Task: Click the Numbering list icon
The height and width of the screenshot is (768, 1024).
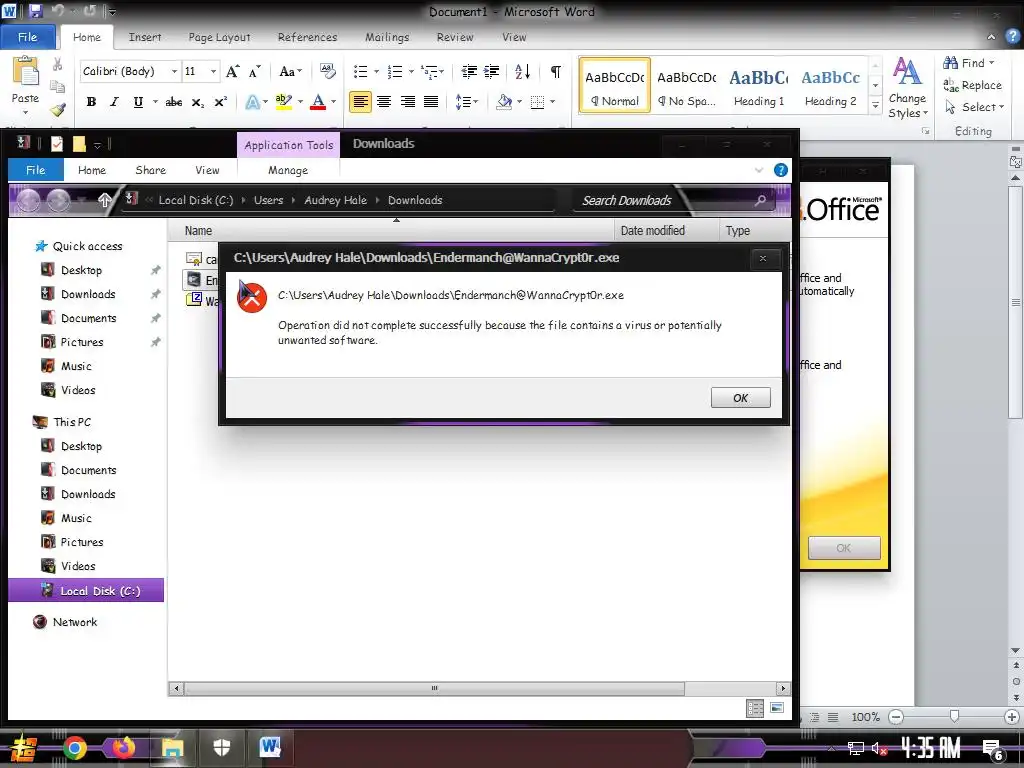Action: click(394, 71)
